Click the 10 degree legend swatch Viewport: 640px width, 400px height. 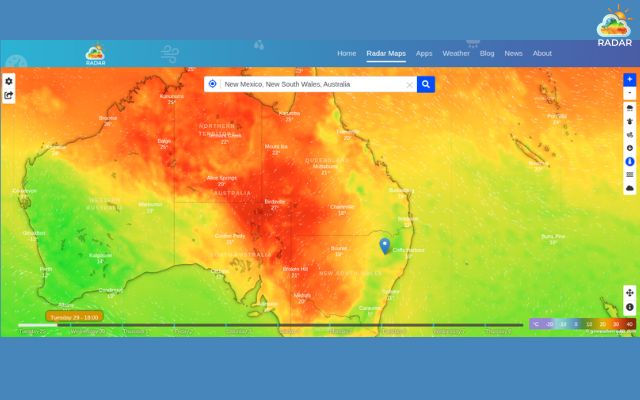[x=589, y=324]
